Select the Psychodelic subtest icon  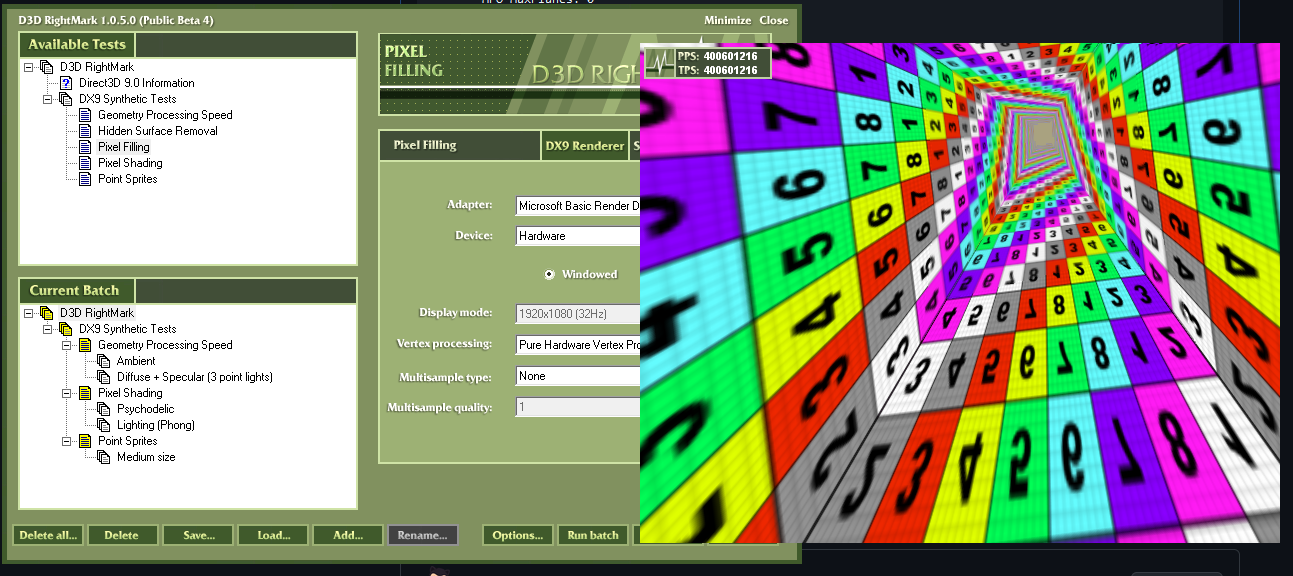[103, 408]
